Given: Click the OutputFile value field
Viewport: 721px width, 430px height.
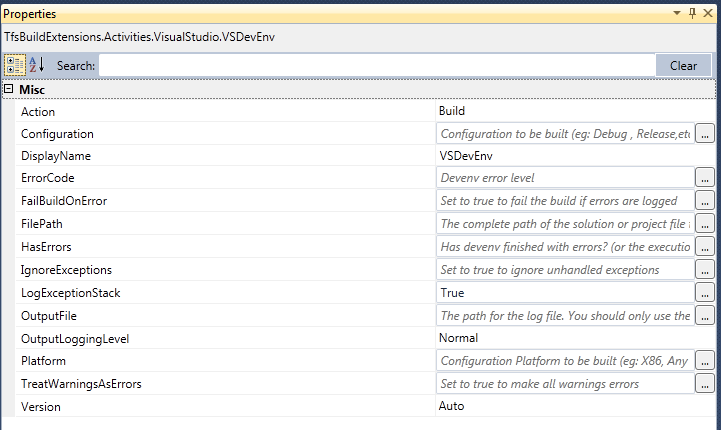Looking at the screenshot, I should [x=565, y=316].
